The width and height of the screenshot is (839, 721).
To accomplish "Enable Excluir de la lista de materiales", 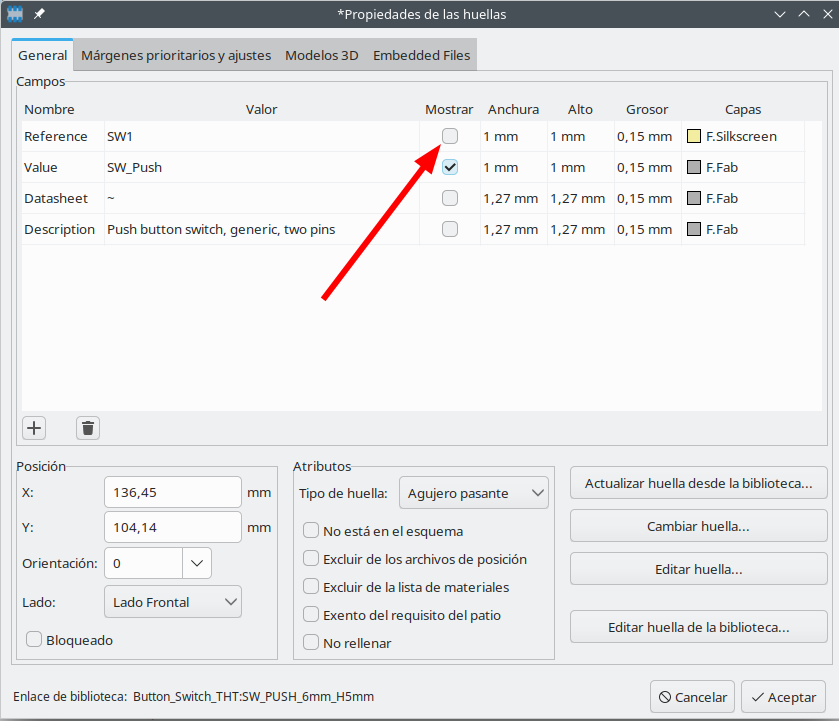I will point(311,587).
